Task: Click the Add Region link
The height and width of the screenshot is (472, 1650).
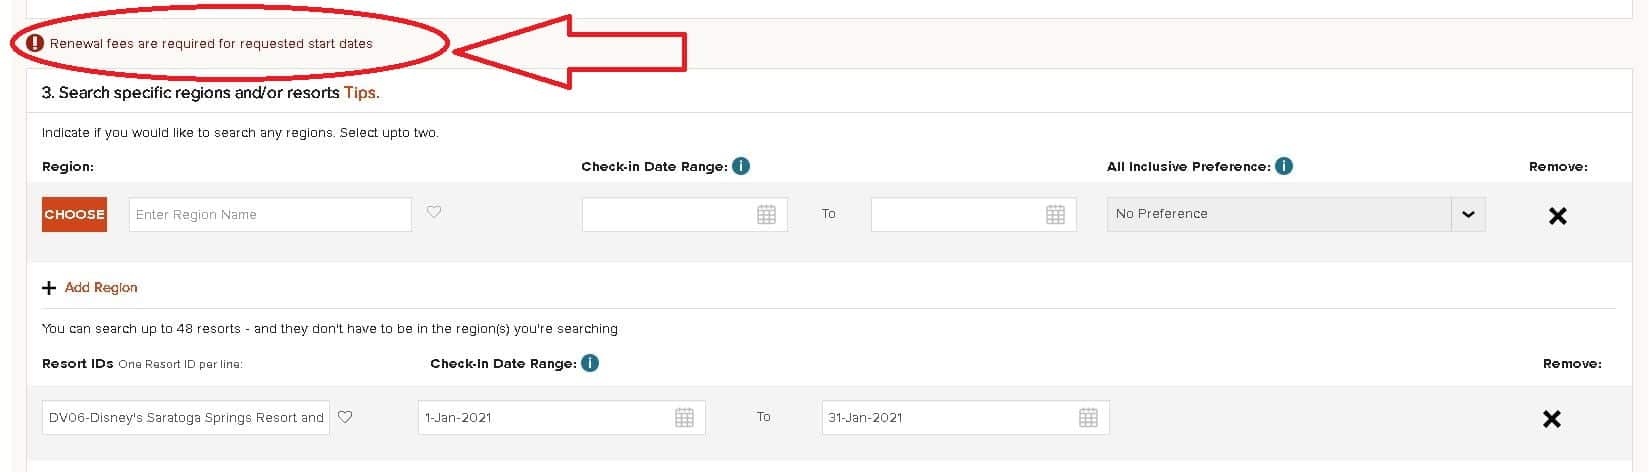Action: click(x=101, y=288)
